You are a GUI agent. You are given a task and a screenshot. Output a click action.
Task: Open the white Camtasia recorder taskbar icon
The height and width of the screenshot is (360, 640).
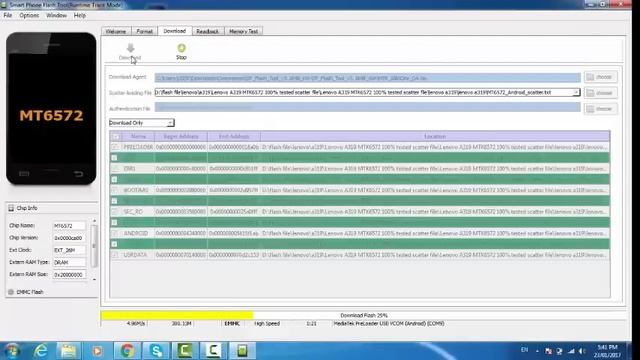[x=213, y=351]
